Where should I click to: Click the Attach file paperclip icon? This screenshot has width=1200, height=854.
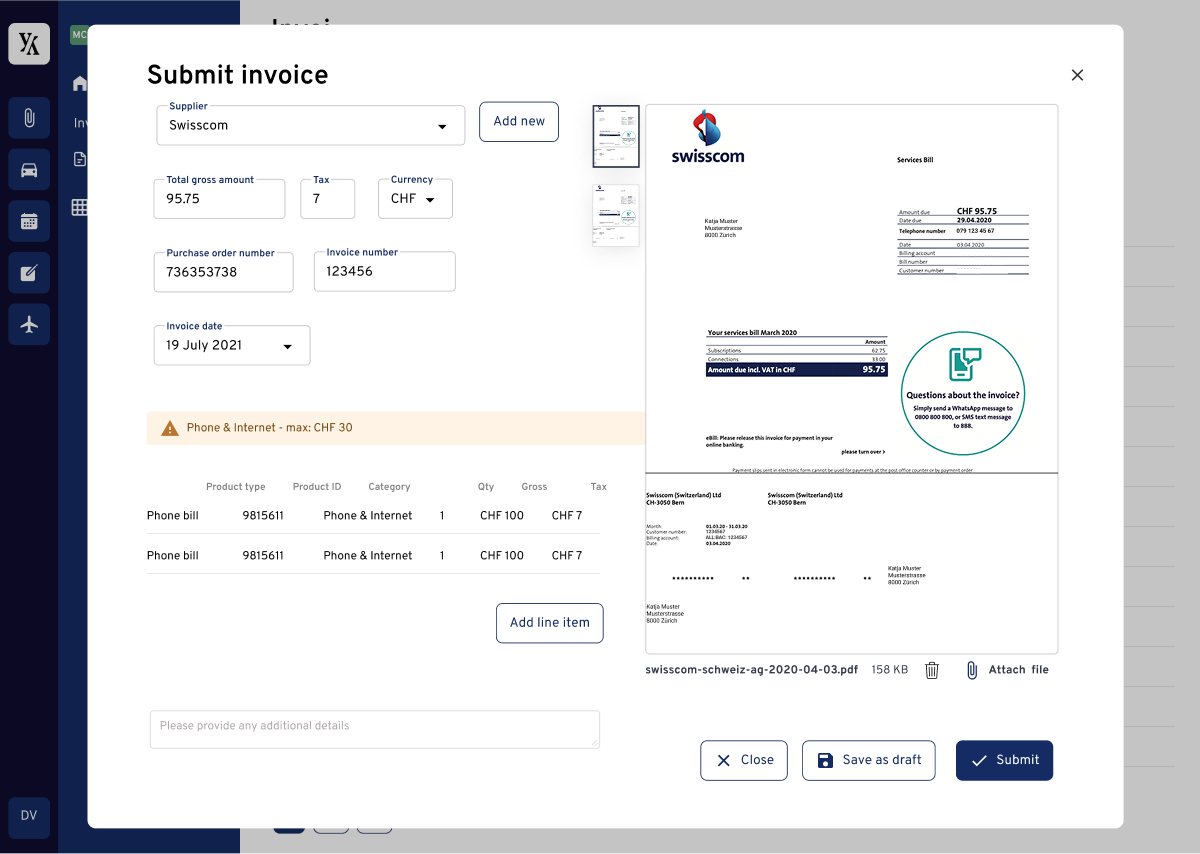(971, 669)
